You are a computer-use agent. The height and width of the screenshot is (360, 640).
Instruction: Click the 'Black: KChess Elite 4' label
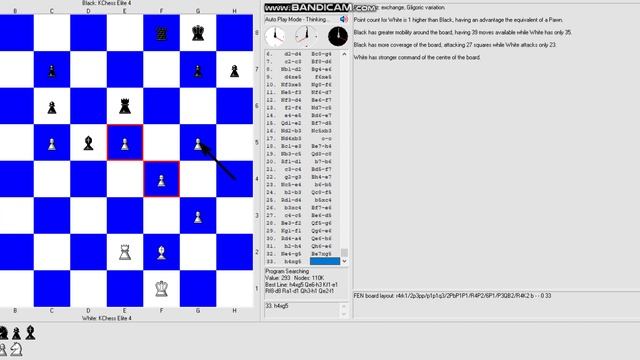(107, 3)
